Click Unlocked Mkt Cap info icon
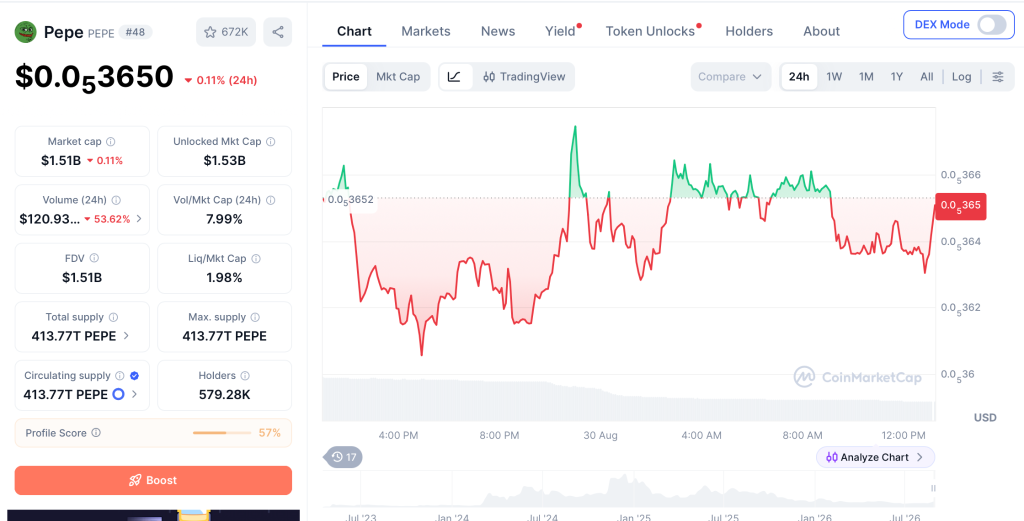Image resolution: width=1024 pixels, height=521 pixels. (270, 142)
